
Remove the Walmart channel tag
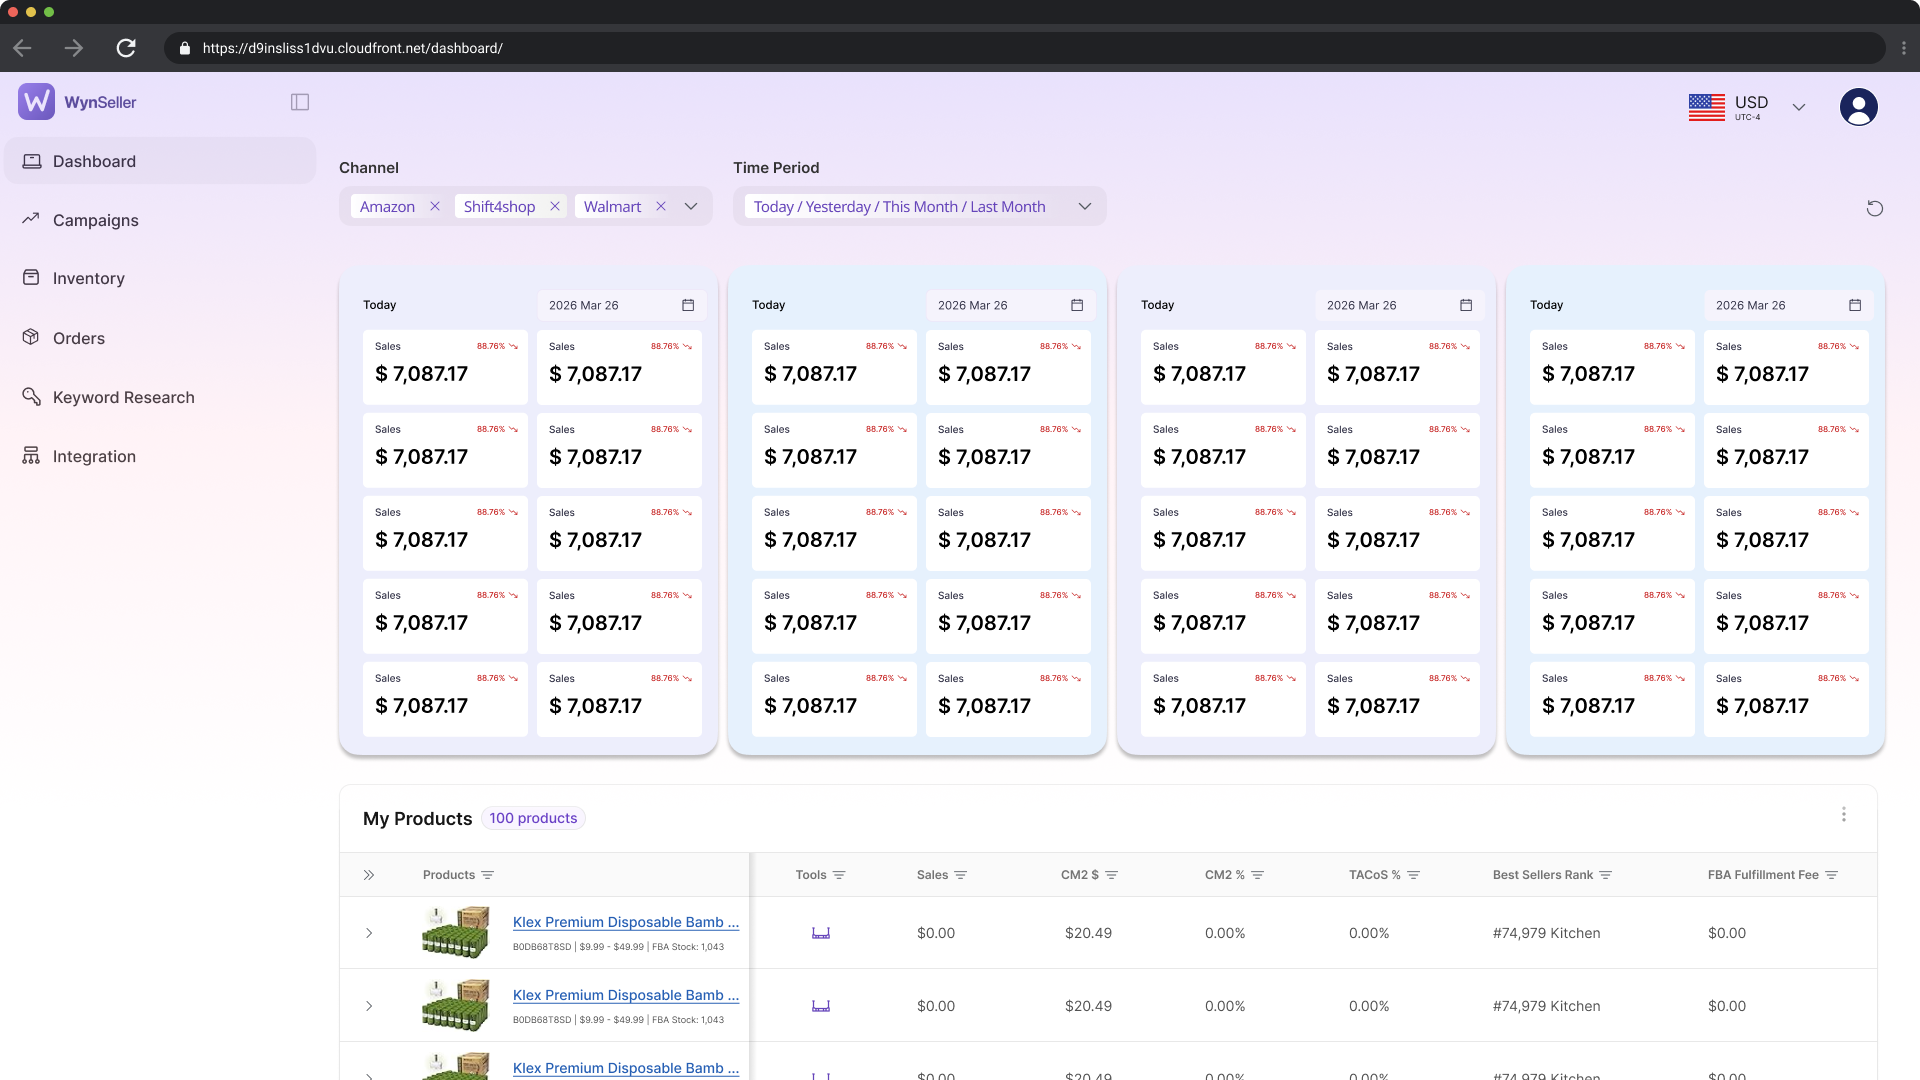click(661, 206)
